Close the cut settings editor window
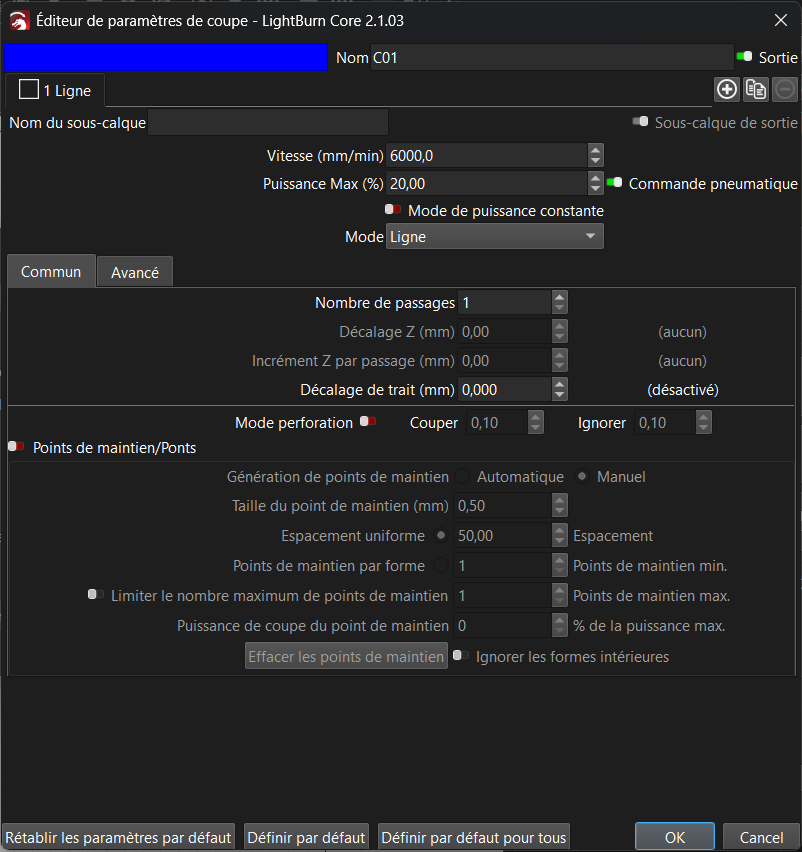This screenshot has width=802, height=852. pyautogui.click(x=781, y=21)
